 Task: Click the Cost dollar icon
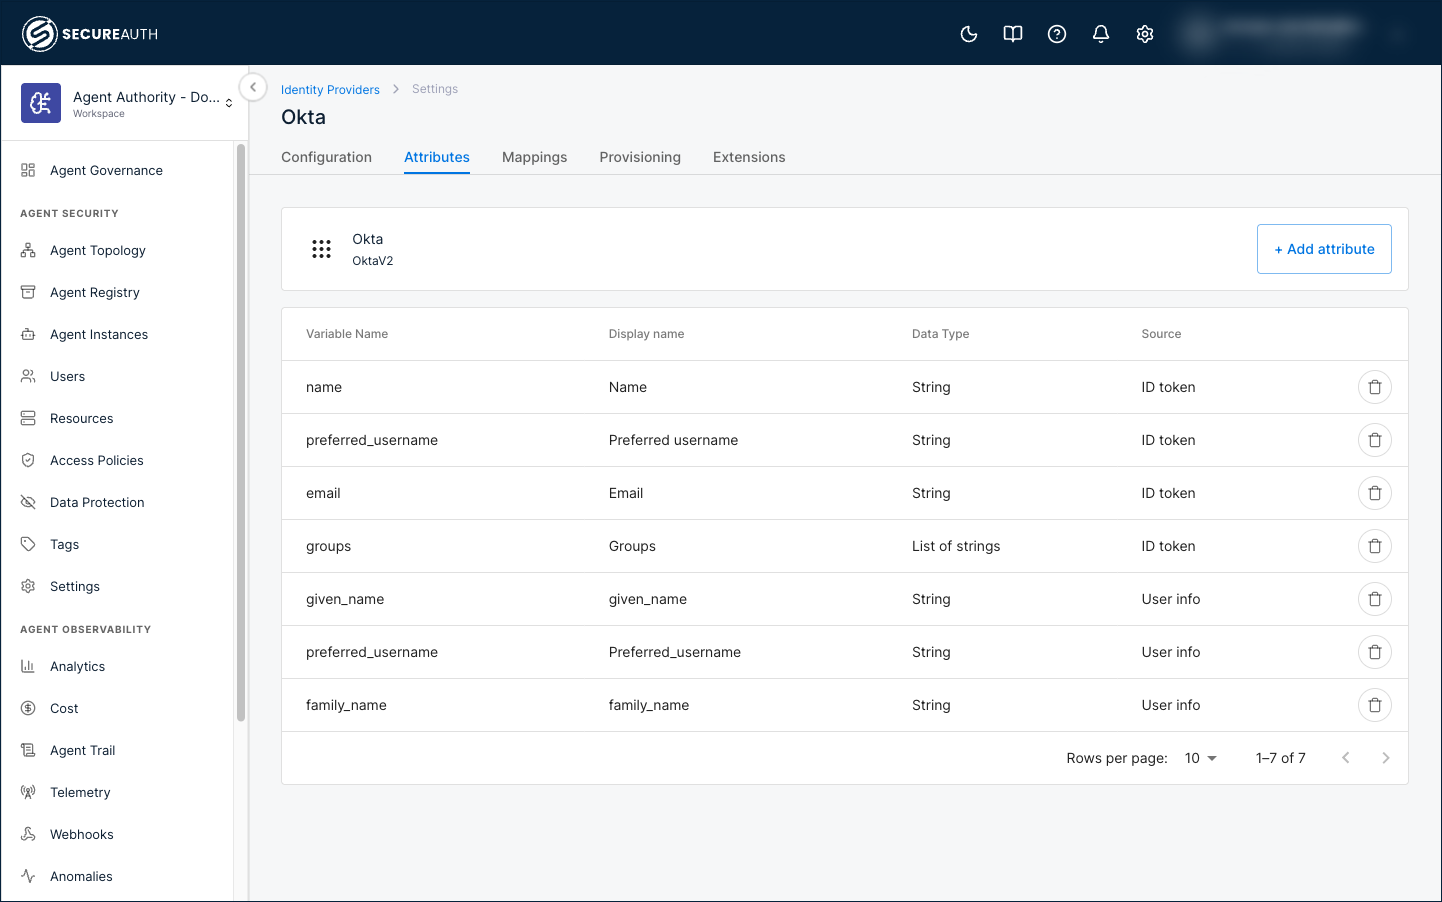point(28,709)
